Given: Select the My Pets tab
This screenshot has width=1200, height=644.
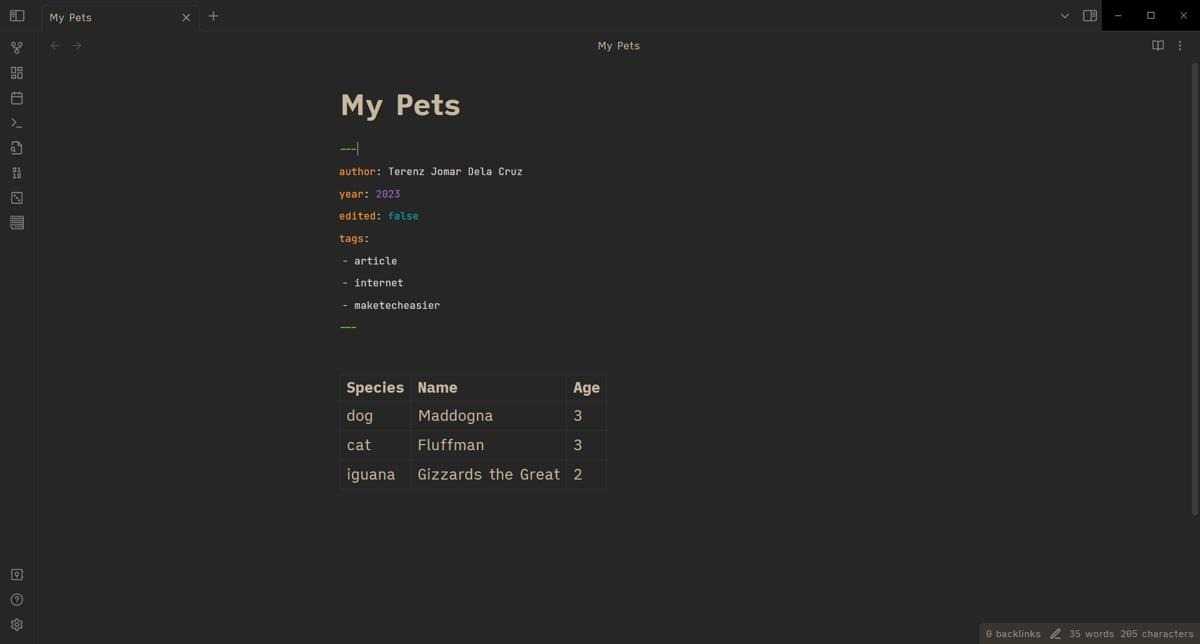Looking at the screenshot, I should pos(110,17).
